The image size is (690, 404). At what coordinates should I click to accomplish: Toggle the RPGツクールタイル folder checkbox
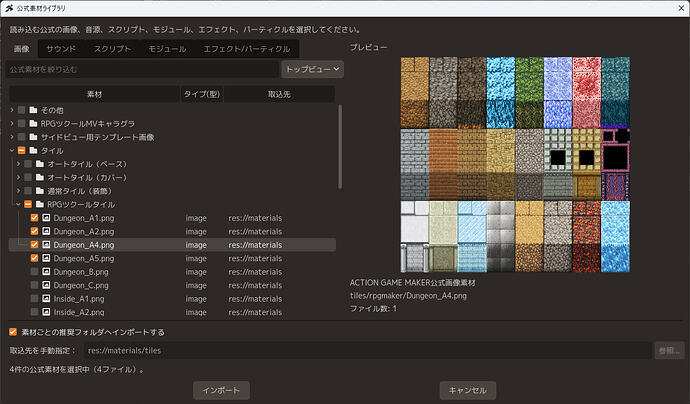[x=28, y=205]
